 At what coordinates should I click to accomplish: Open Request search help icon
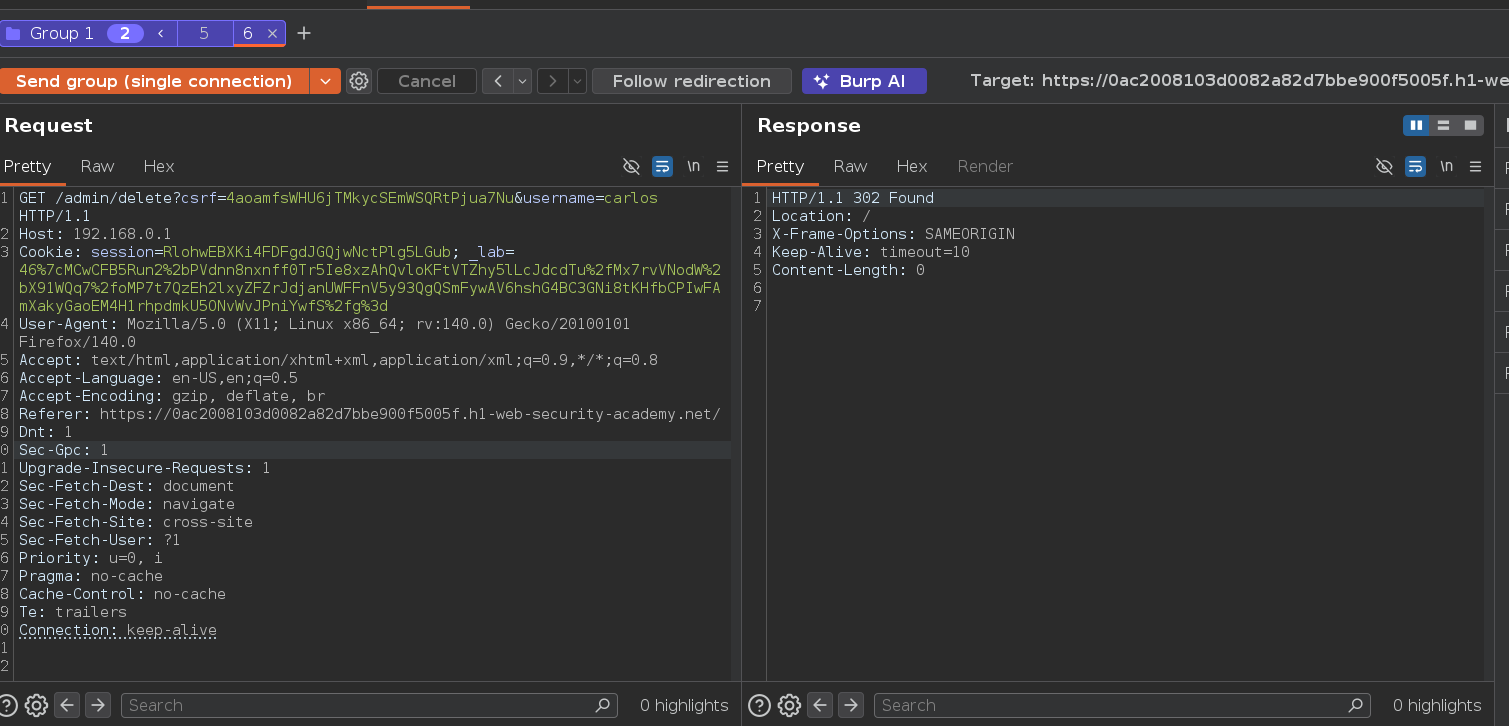pos(7,705)
